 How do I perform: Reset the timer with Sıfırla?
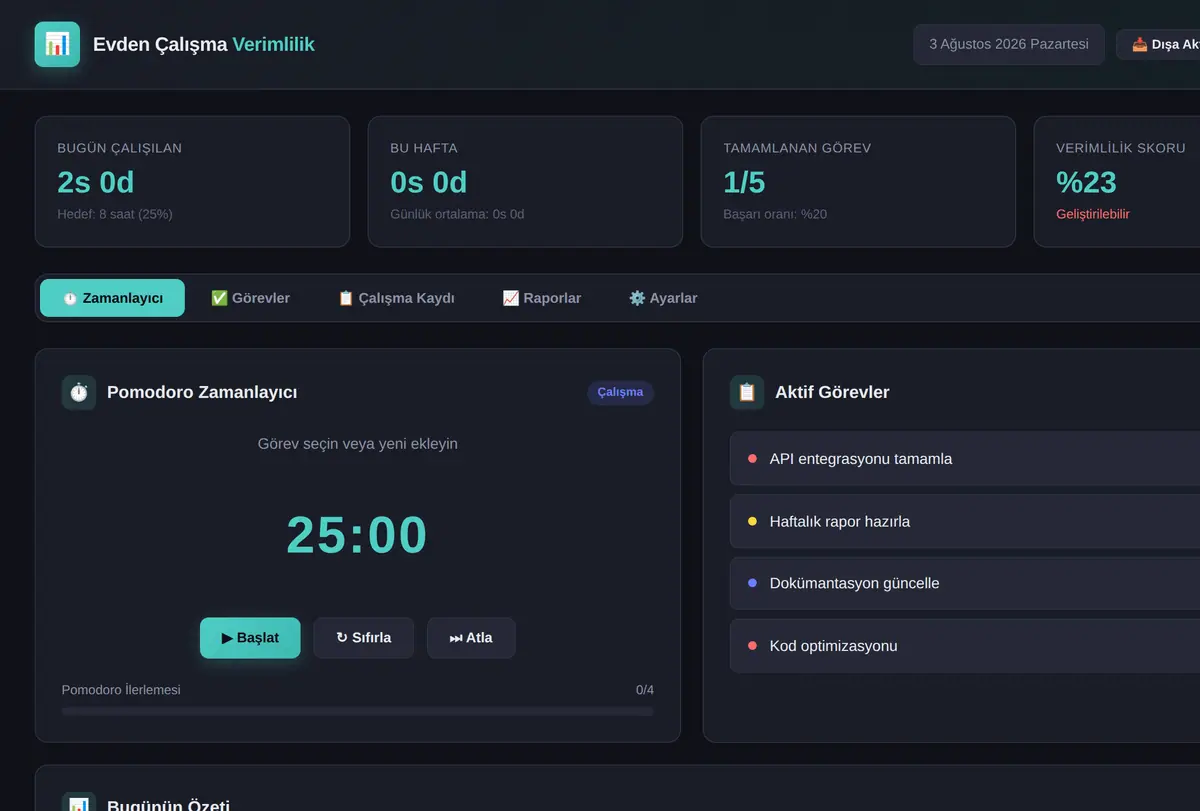click(364, 638)
